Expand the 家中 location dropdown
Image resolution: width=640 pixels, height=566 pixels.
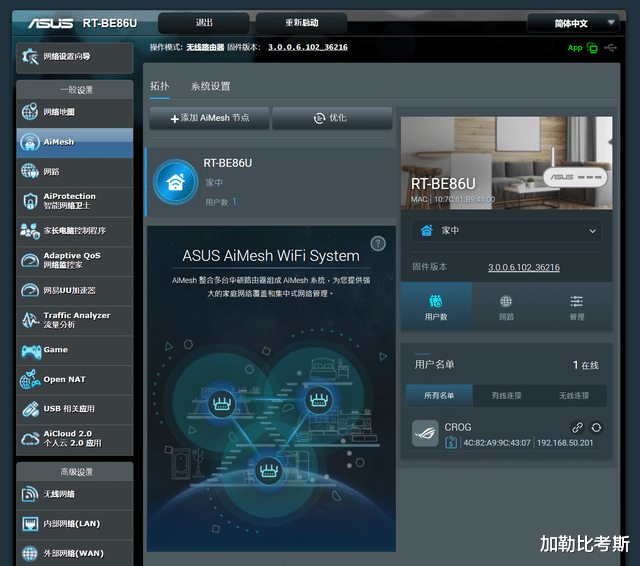tap(506, 231)
